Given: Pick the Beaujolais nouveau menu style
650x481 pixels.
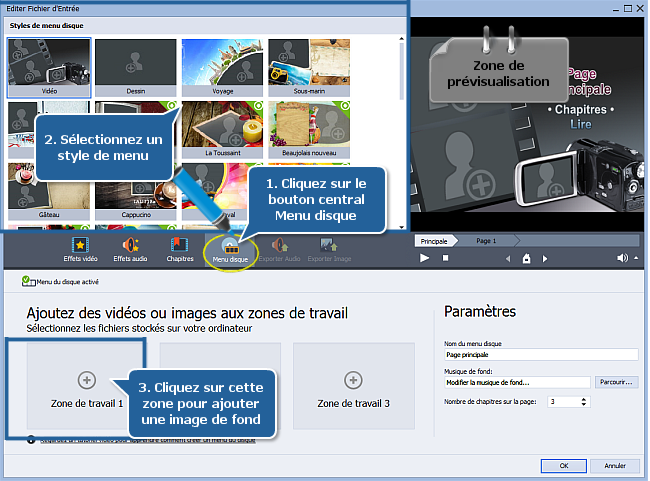Looking at the screenshot, I should coord(309,129).
